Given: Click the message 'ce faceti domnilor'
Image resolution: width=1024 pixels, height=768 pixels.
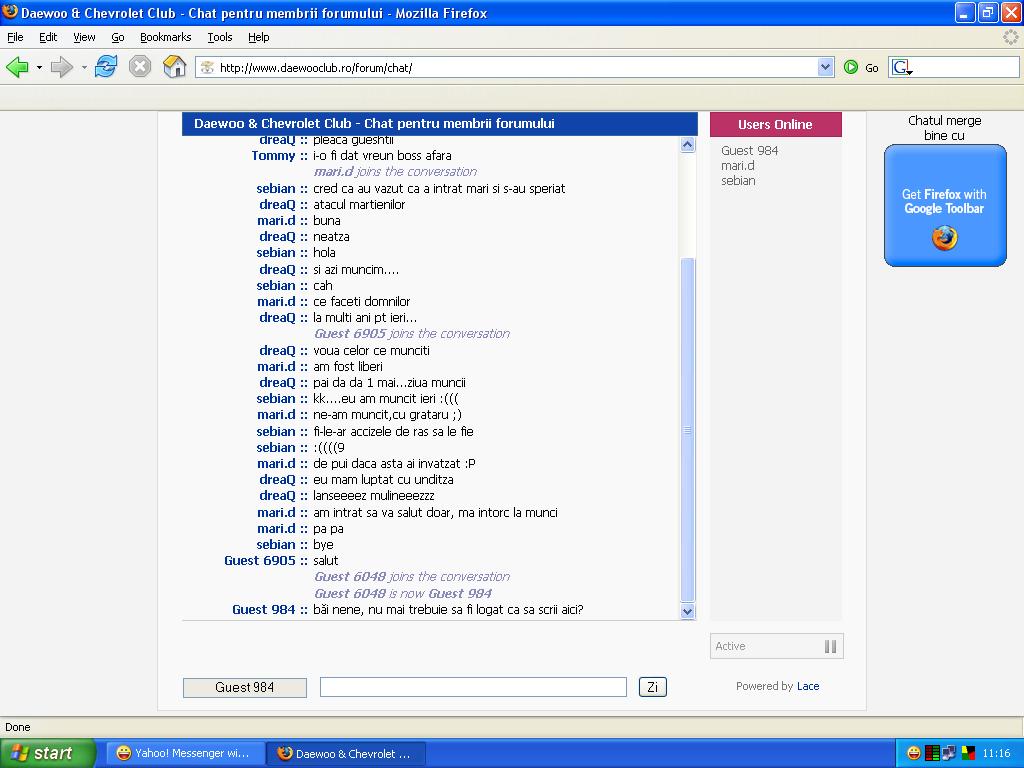Looking at the screenshot, I should (362, 302).
